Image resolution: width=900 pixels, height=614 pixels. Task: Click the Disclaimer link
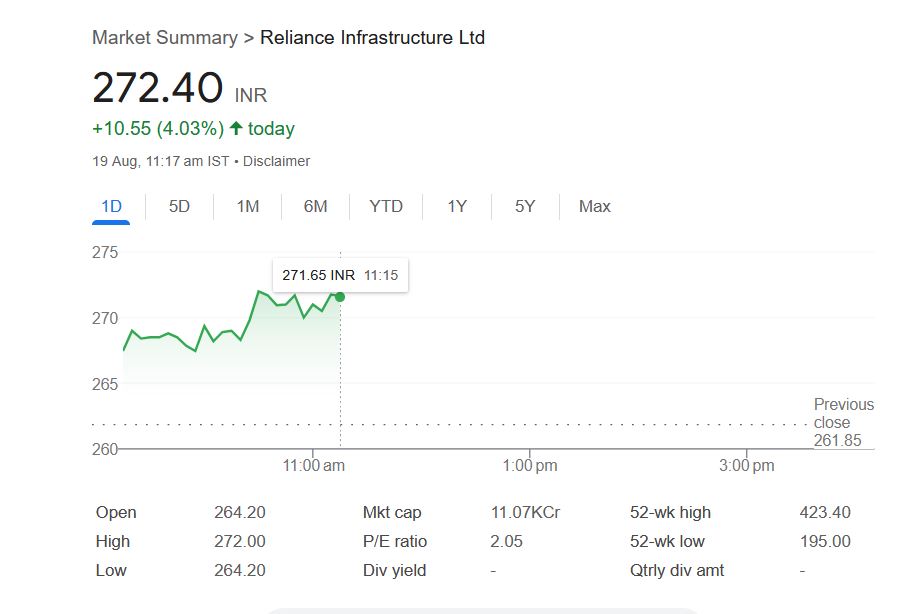[277, 161]
